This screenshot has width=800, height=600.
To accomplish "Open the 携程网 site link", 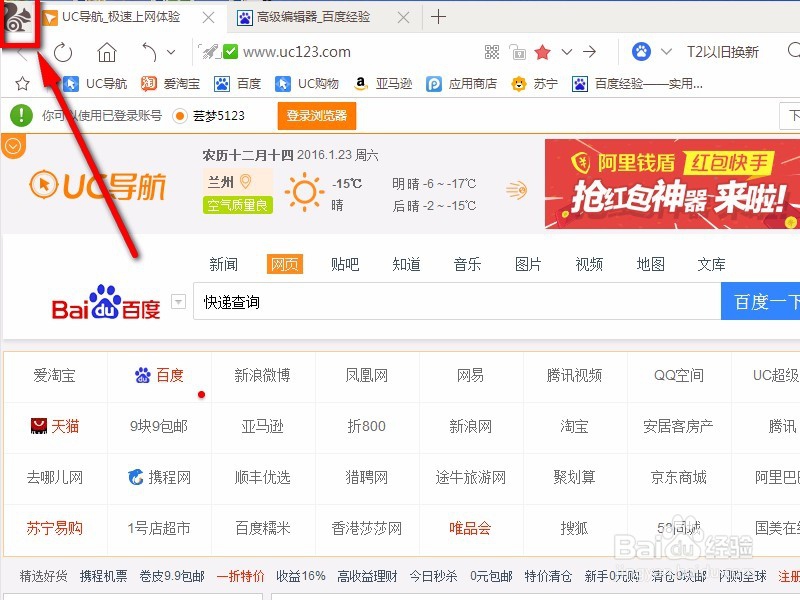I will (159, 478).
